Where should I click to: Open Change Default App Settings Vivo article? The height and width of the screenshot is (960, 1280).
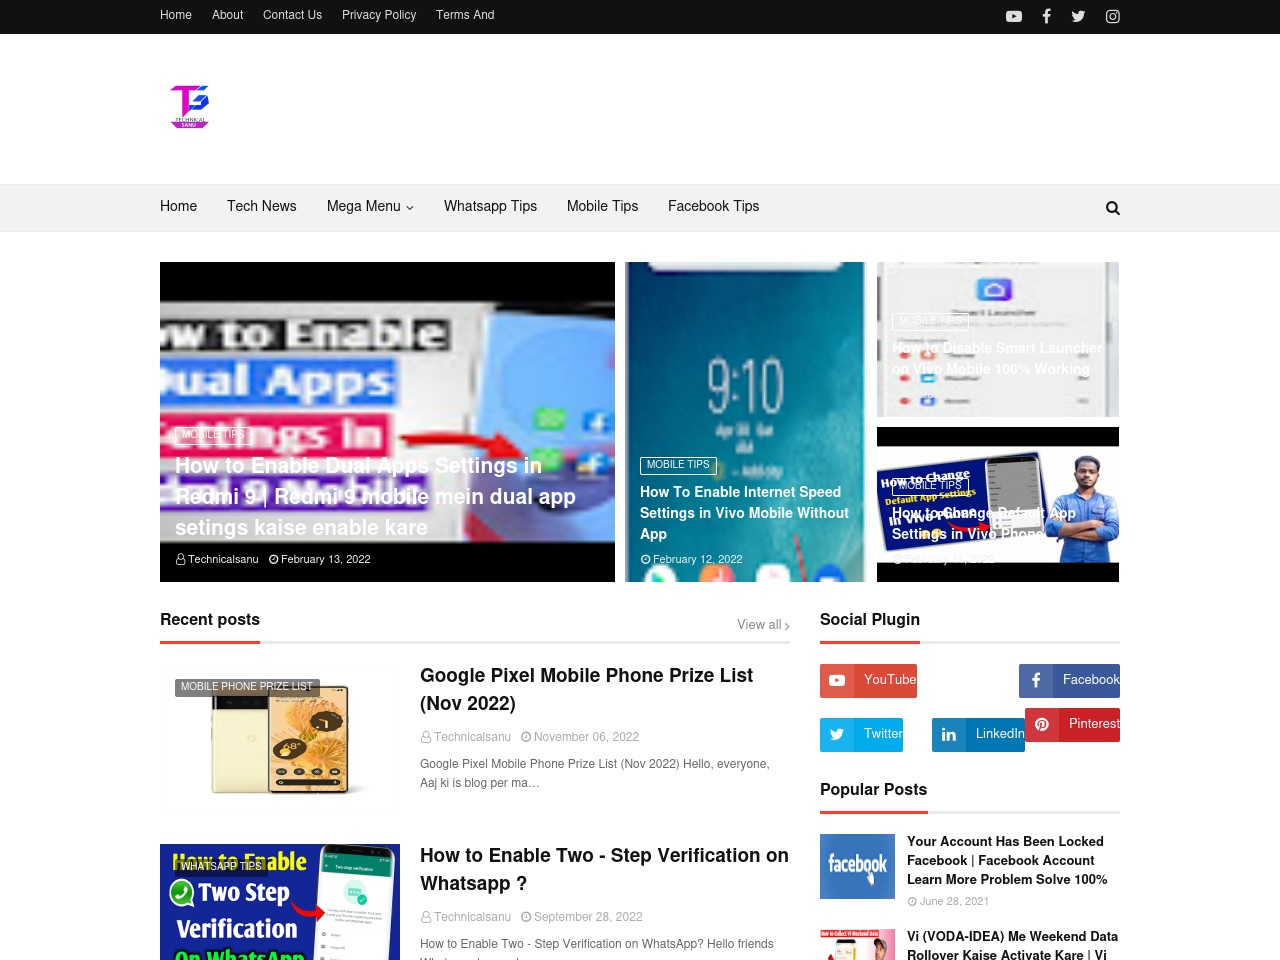[x=984, y=523]
